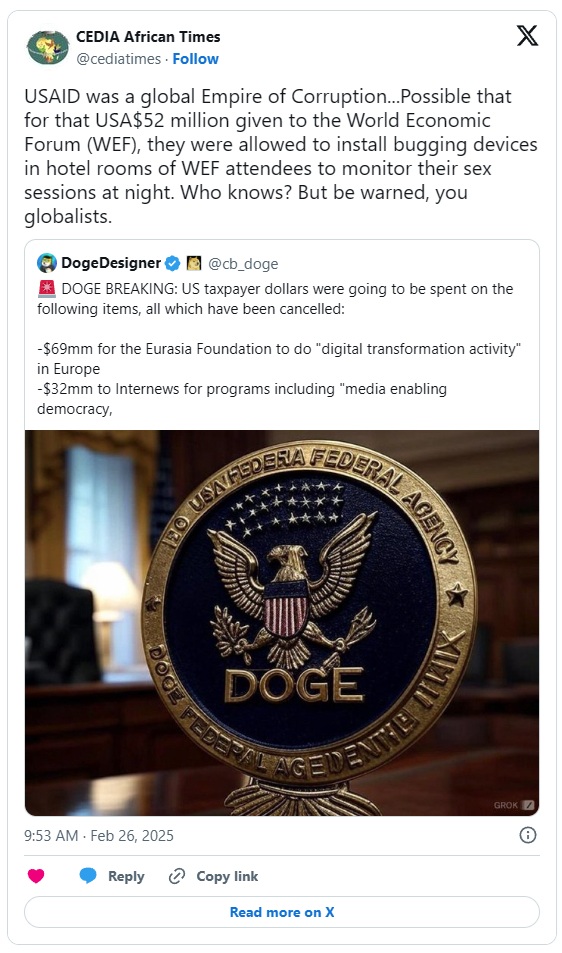This screenshot has height=953, width=562.
Task: Open the 9:53 AM Feb 26, 2025 timestamp
Action: click(99, 836)
